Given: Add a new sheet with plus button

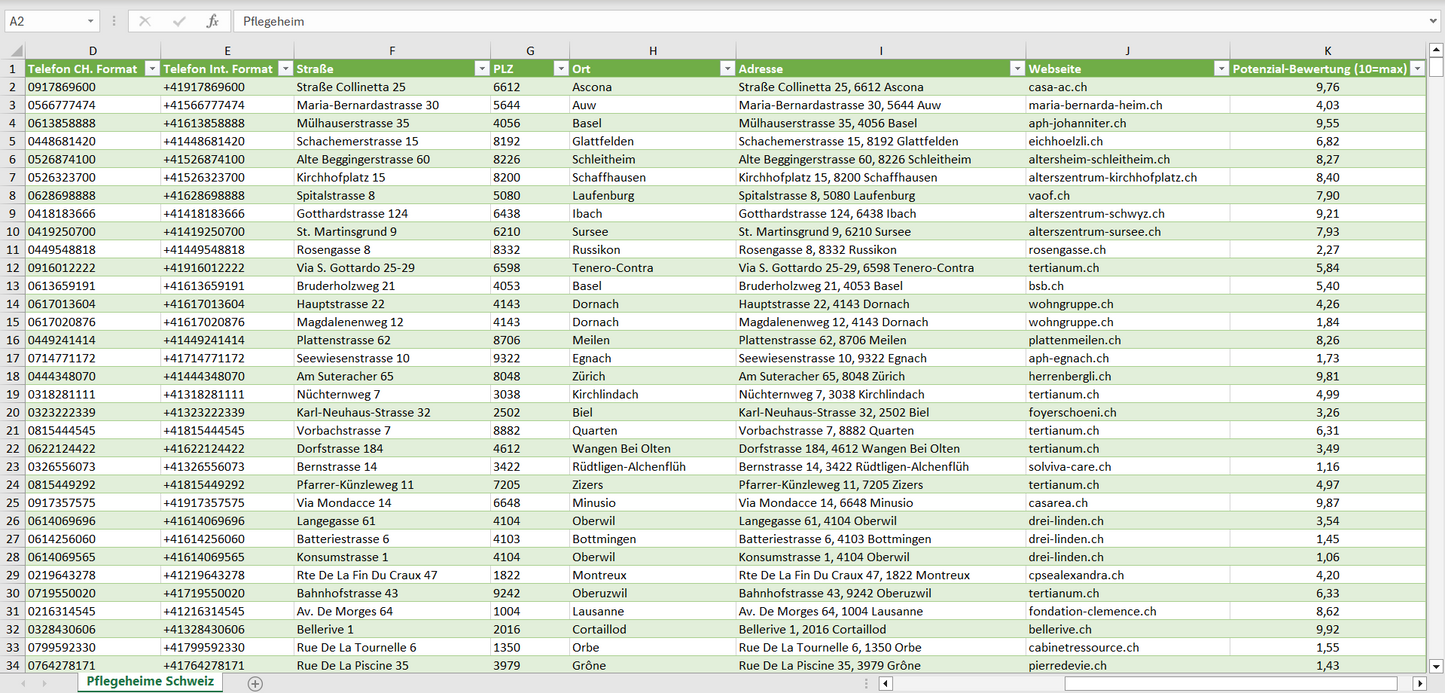Looking at the screenshot, I should click(x=255, y=683).
